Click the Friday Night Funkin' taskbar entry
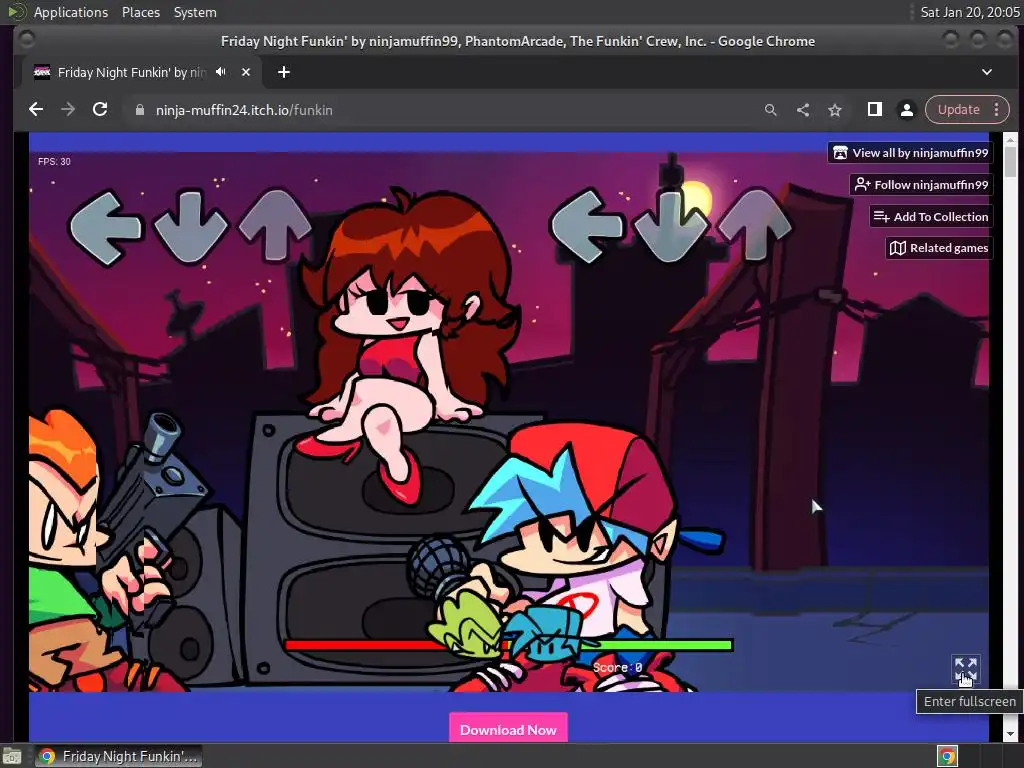This screenshot has height=768, width=1024. coord(118,756)
